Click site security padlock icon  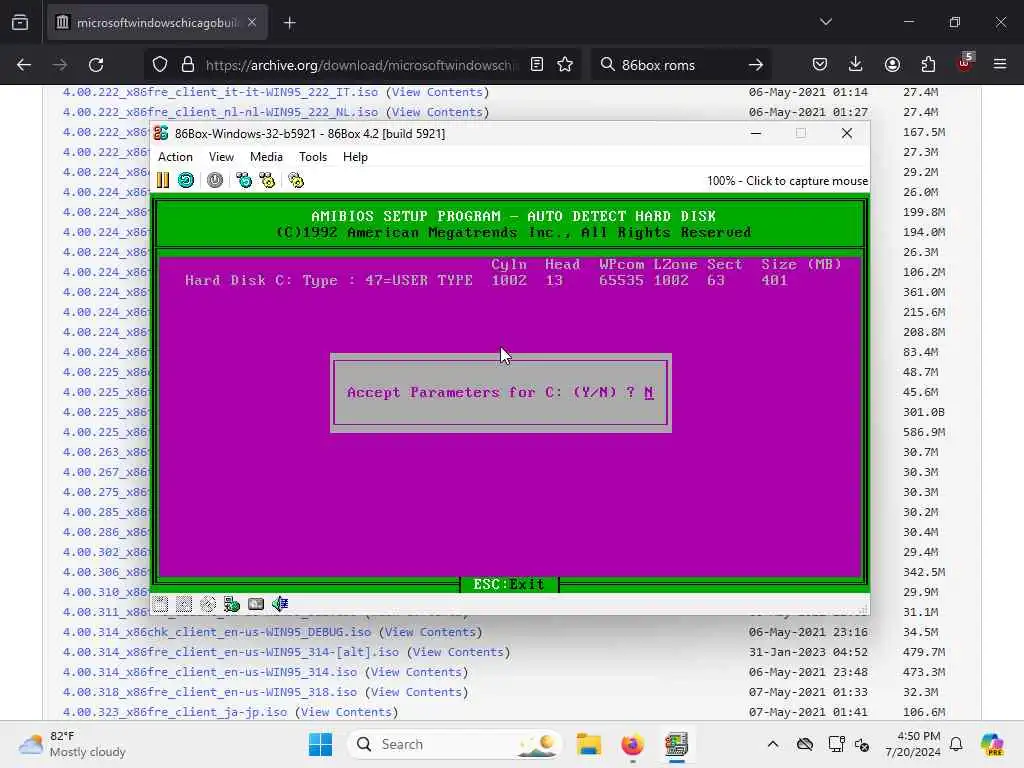tap(188, 65)
